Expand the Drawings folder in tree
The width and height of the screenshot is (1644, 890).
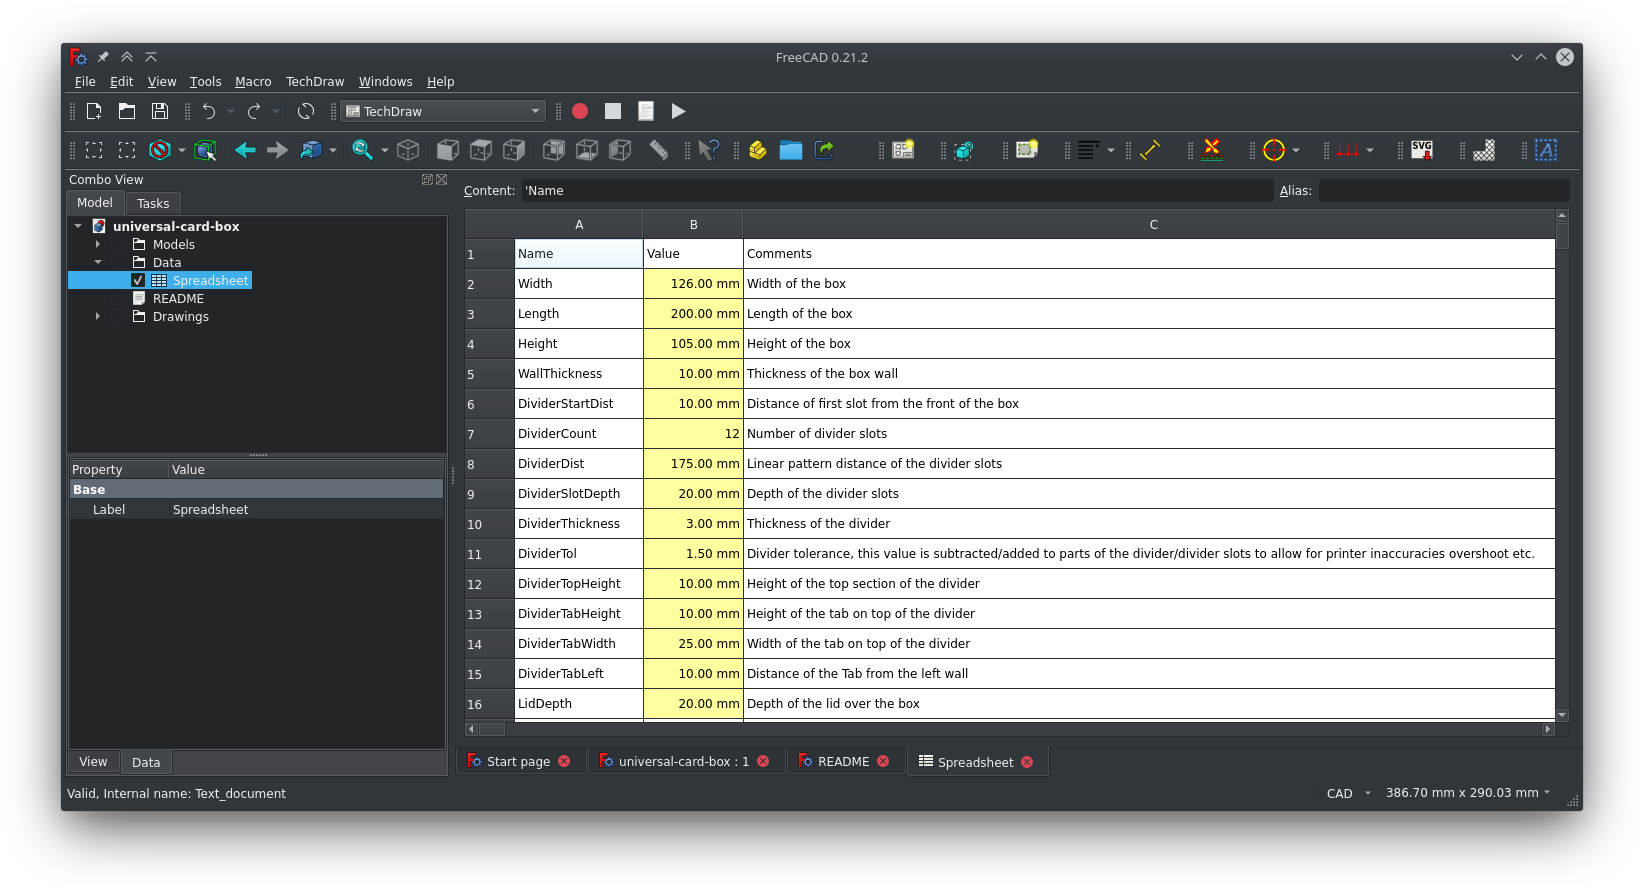click(98, 316)
